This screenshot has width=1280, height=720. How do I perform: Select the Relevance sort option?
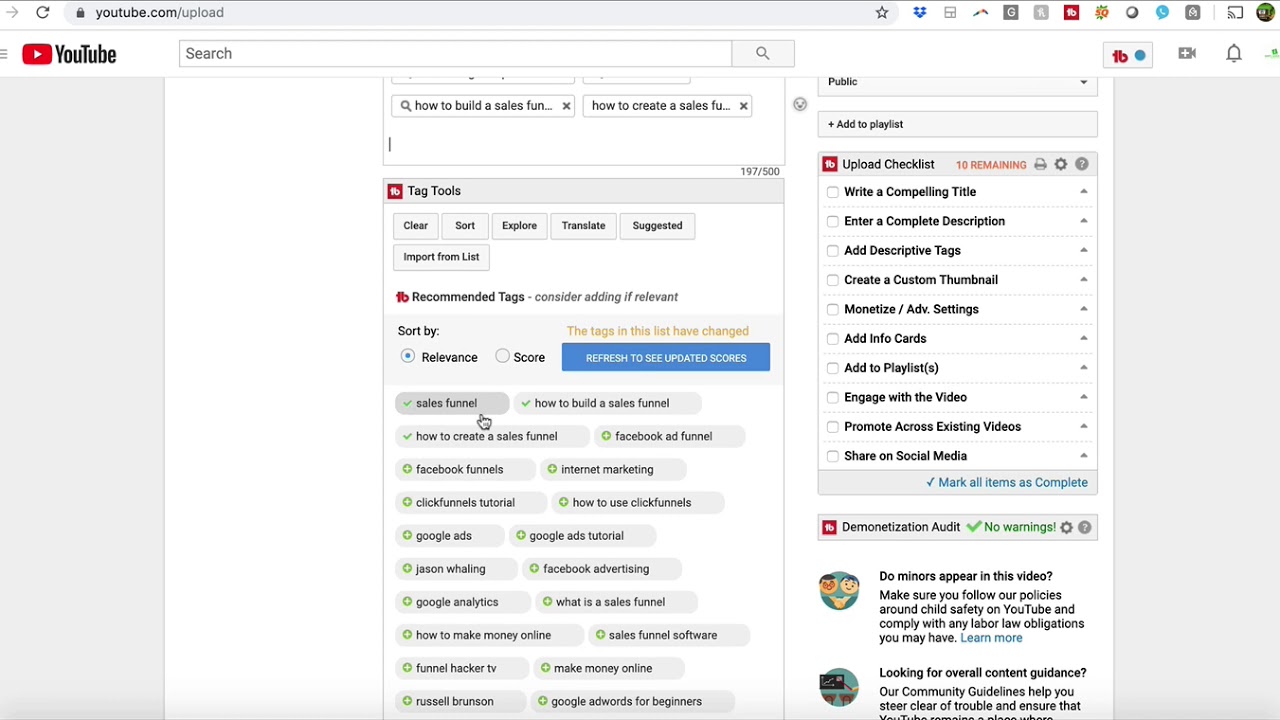[x=408, y=356]
